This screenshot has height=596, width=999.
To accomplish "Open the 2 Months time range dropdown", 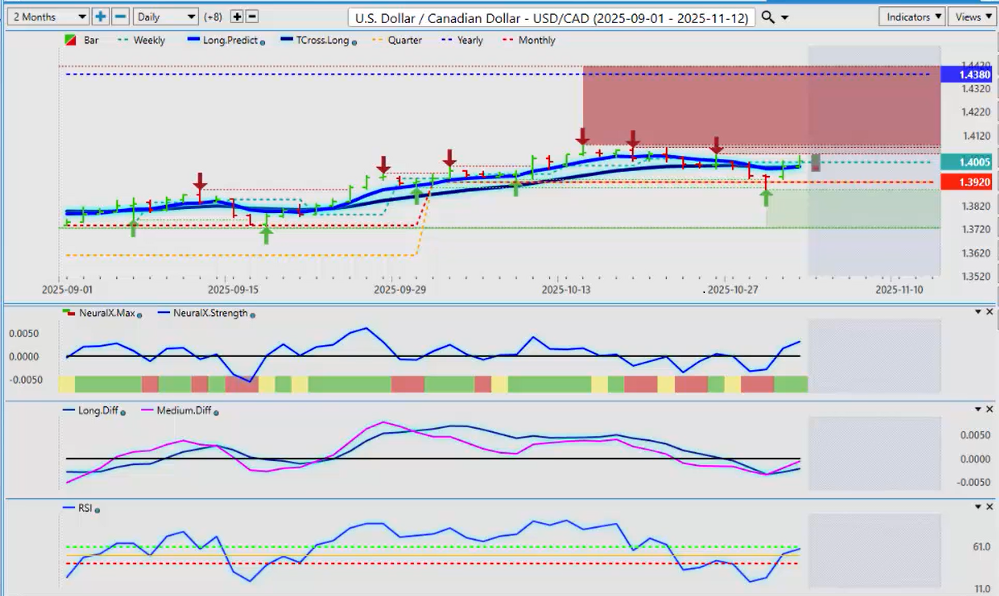I will click(47, 17).
